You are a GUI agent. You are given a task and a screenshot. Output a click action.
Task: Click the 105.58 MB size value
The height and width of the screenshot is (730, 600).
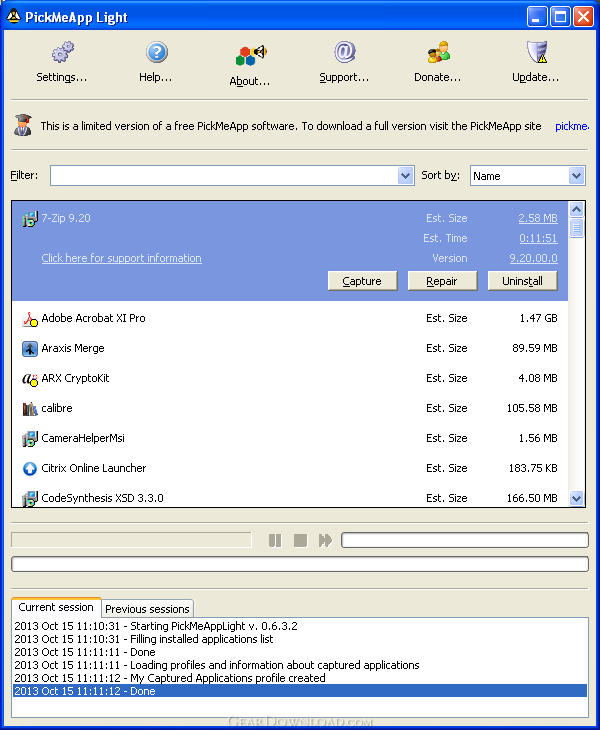point(532,408)
